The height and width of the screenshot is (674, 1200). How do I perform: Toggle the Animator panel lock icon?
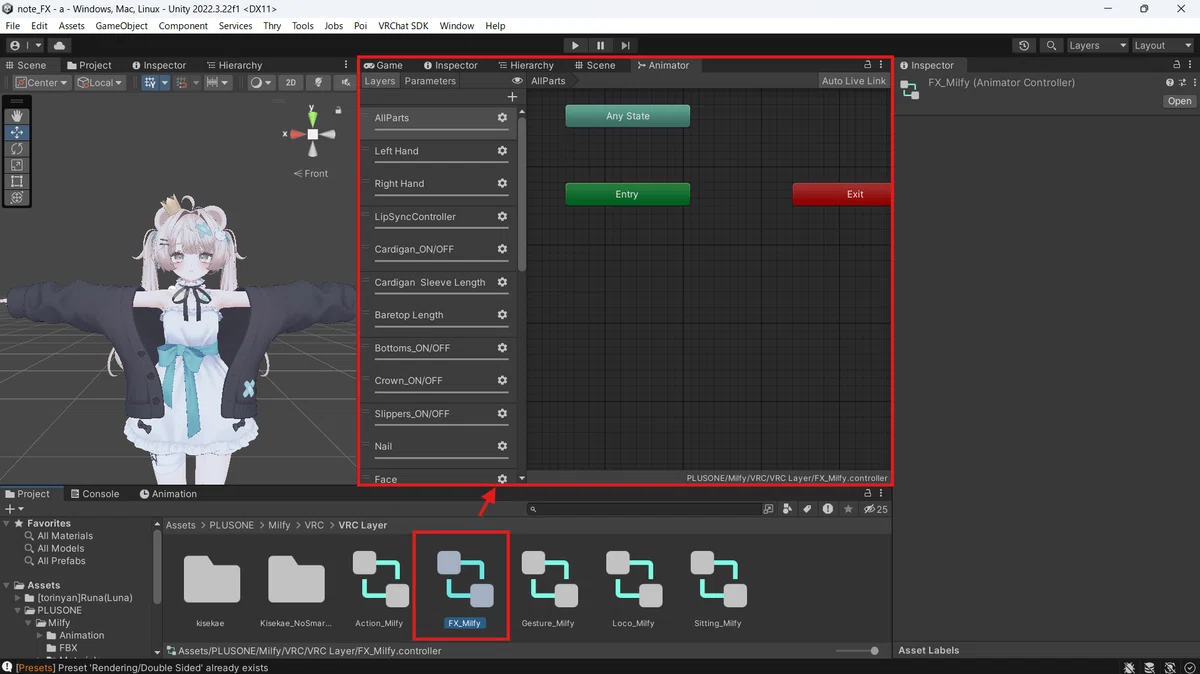[x=867, y=65]
